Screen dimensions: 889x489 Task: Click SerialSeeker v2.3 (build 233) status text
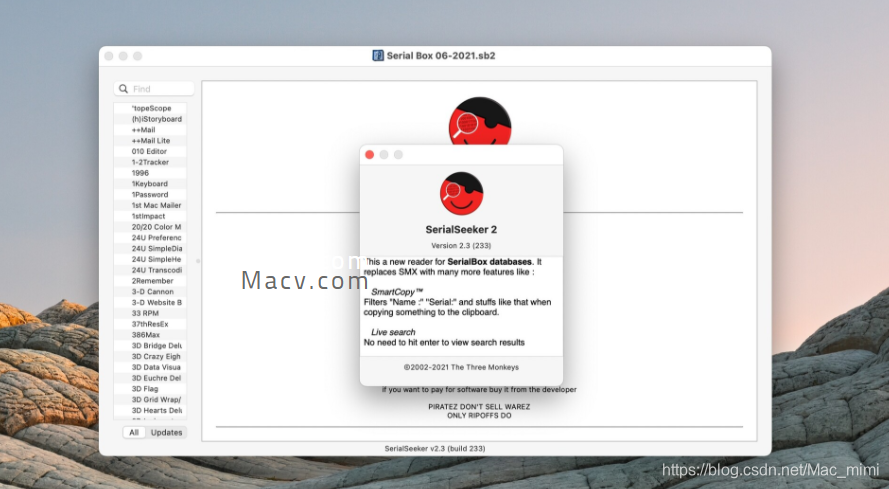pos(435,448)
